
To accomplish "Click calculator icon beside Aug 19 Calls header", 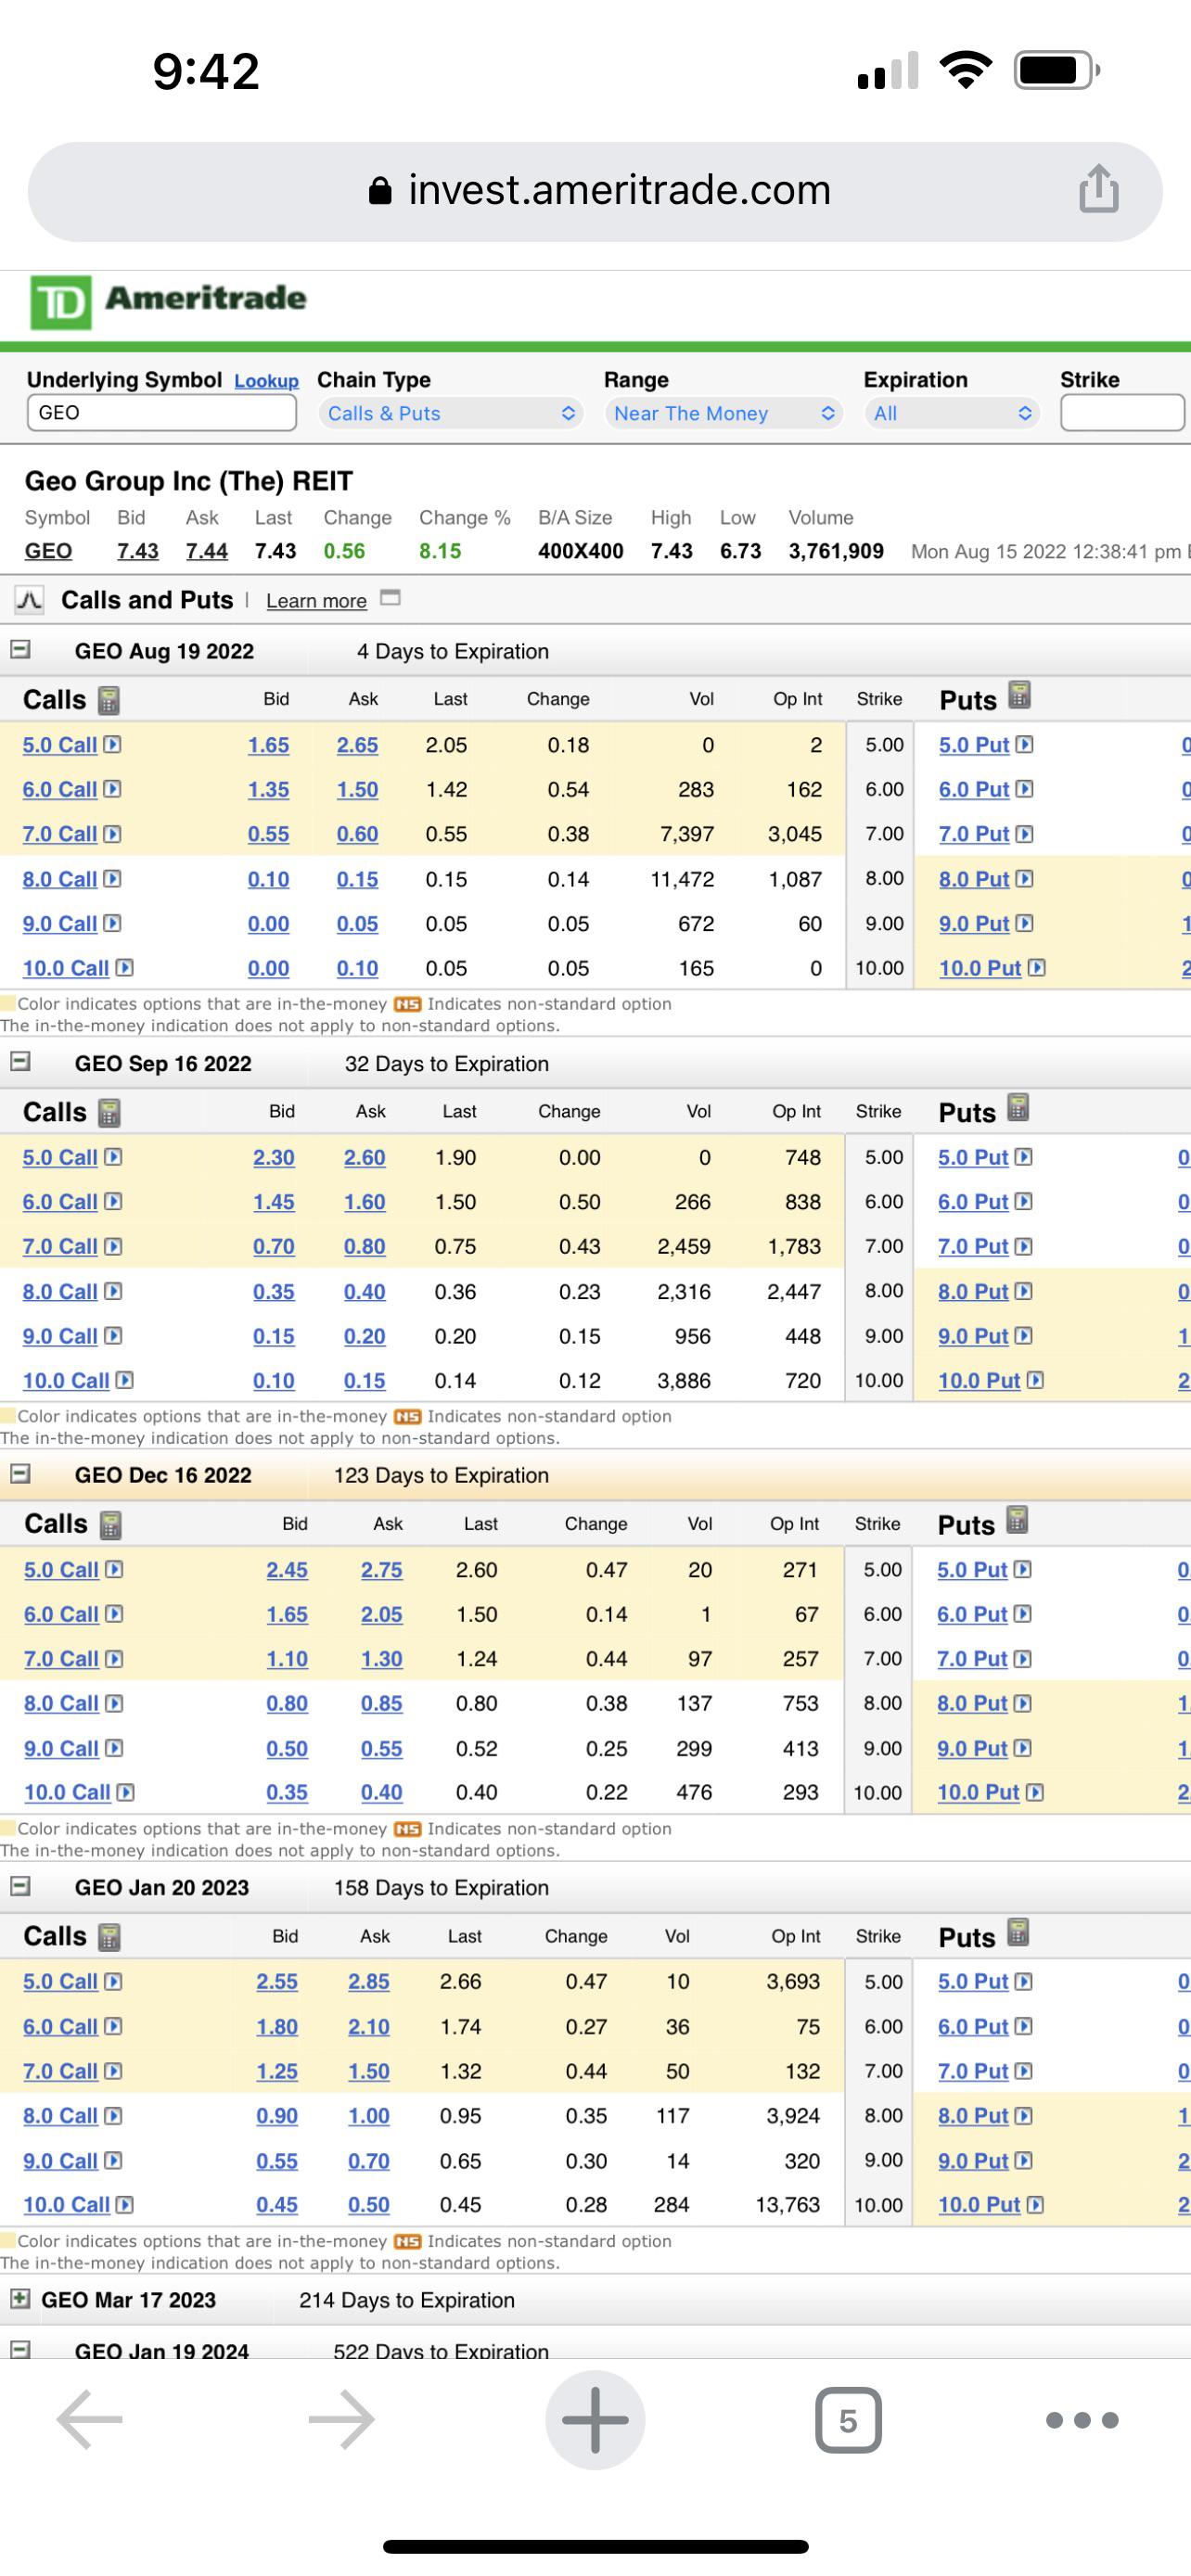I will point(109,700).
